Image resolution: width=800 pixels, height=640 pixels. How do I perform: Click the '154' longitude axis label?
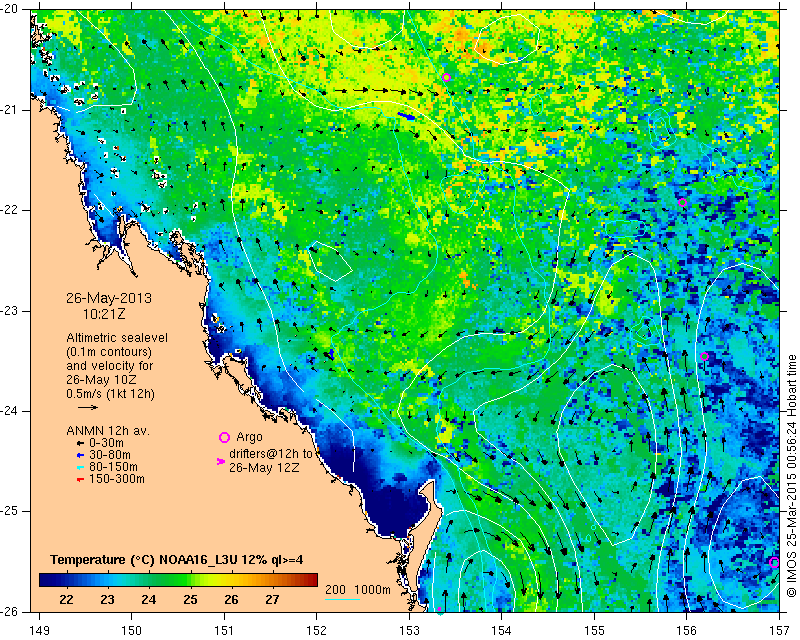[x=502, y=631]
